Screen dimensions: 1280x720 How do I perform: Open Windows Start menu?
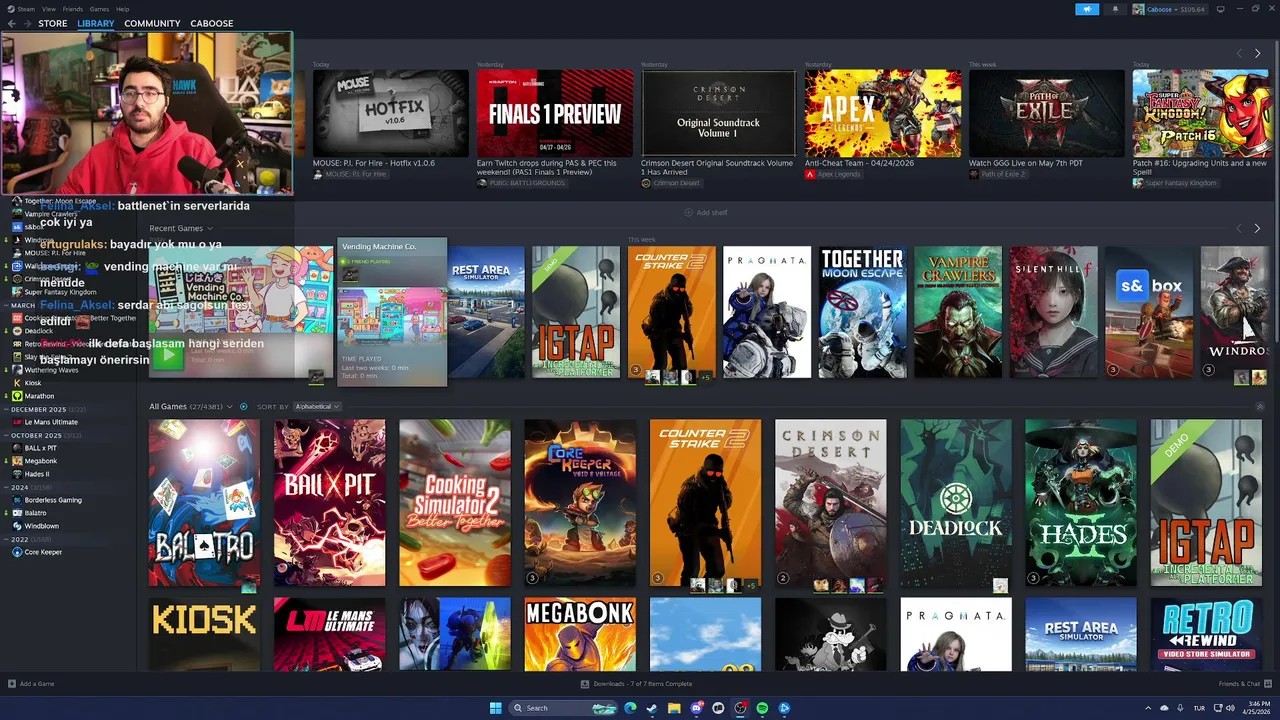point(496,708)
